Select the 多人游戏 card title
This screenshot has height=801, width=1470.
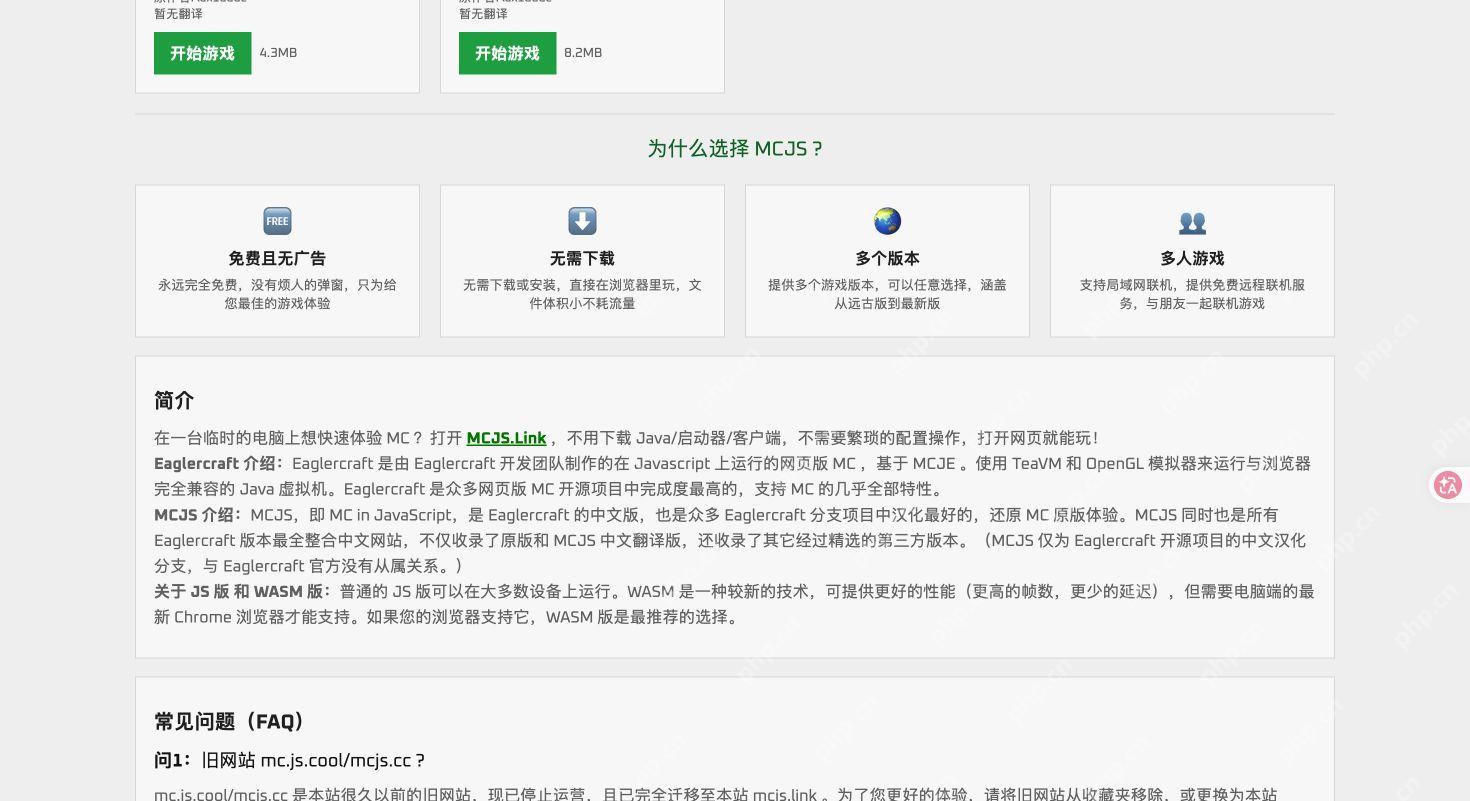(x=1192, y=259)
